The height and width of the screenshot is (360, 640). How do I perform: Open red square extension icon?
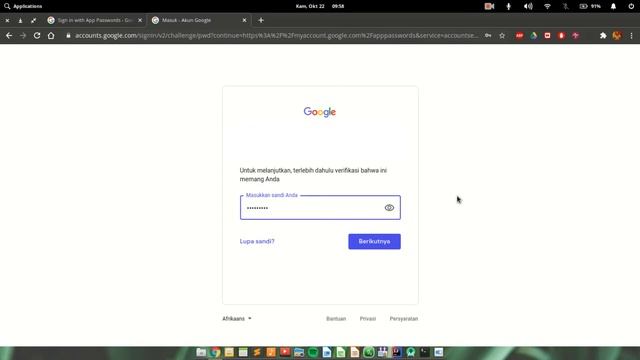point(547,36)
